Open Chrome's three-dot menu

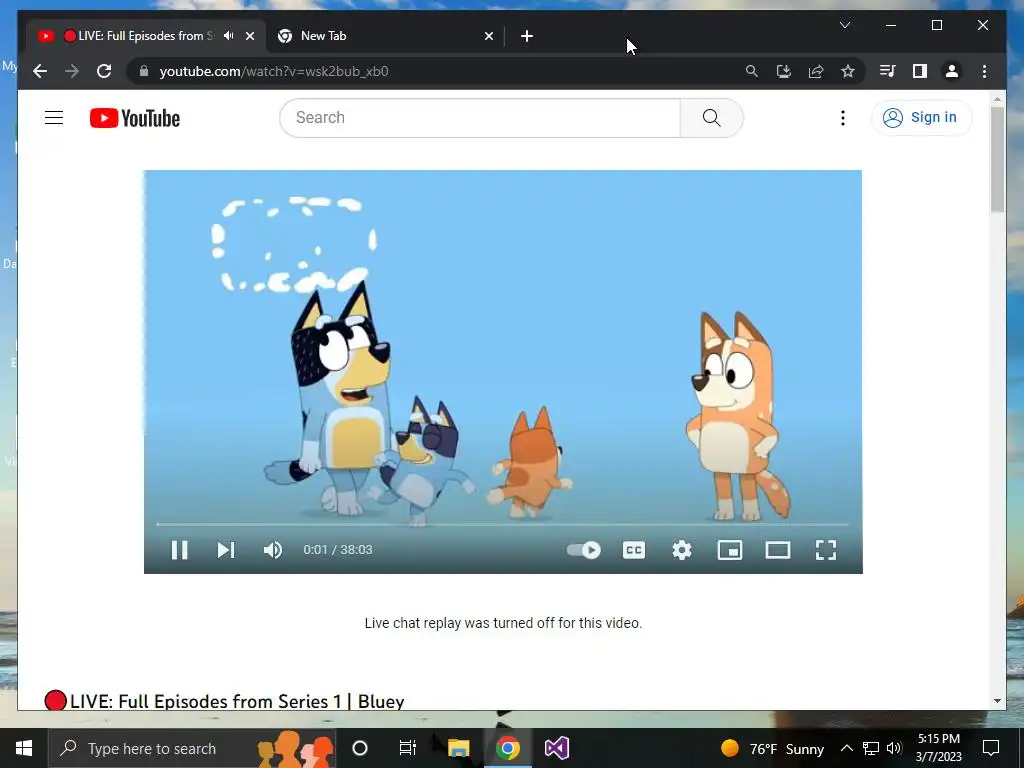coord(984,71)
